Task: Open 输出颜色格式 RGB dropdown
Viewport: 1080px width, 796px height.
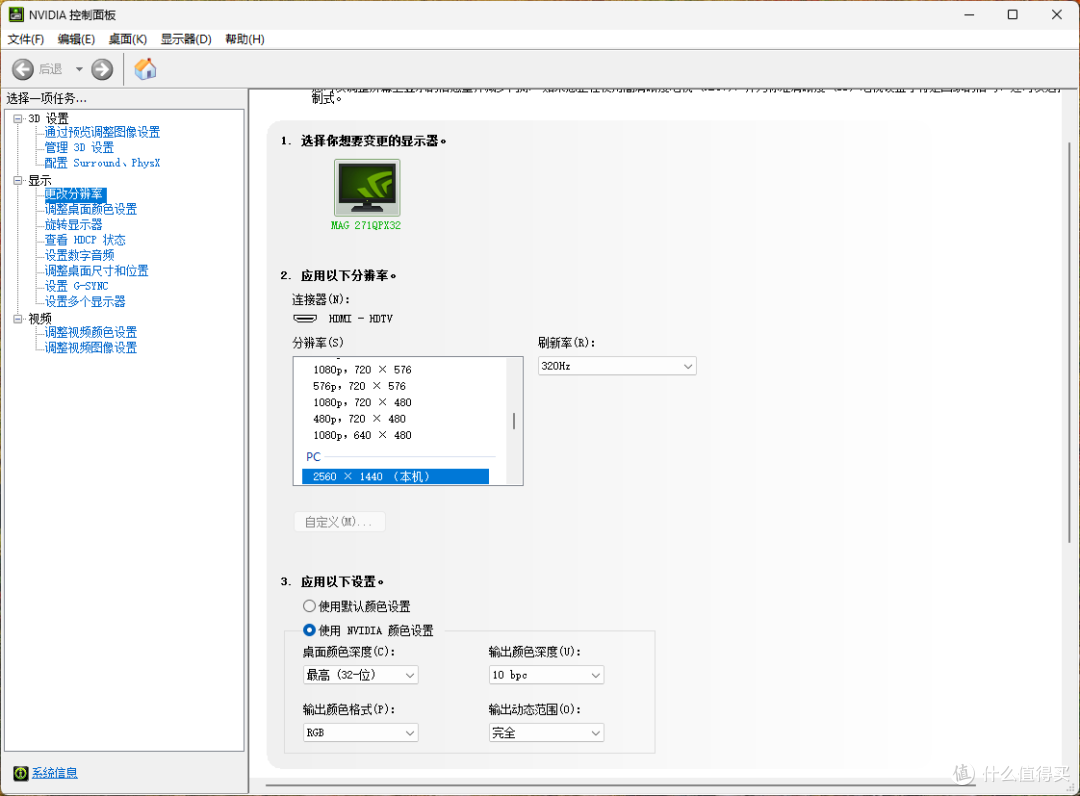Action: coord(360,733)
